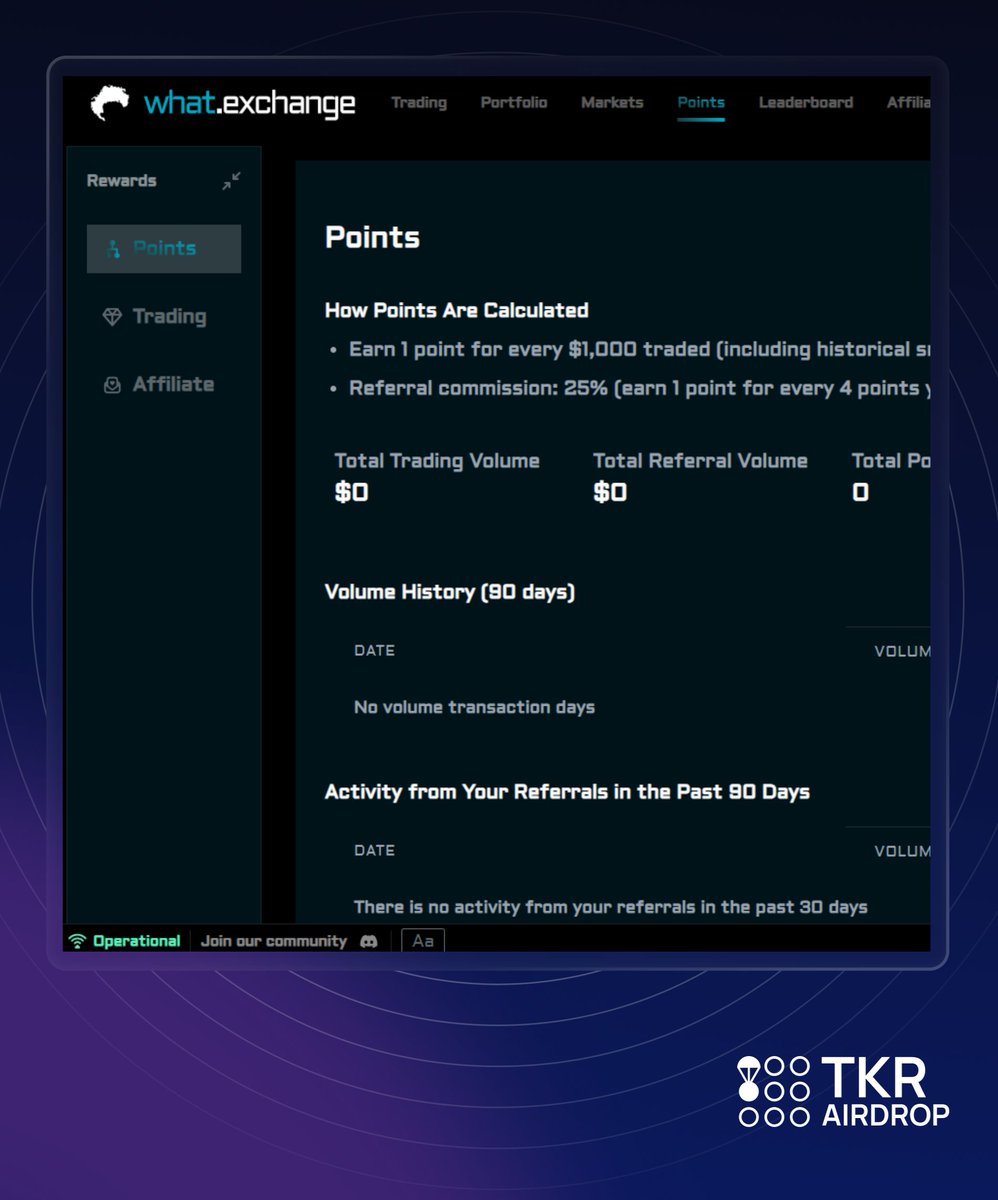
Task: Open the Portfolio nav tab
Action: point(514,102)
